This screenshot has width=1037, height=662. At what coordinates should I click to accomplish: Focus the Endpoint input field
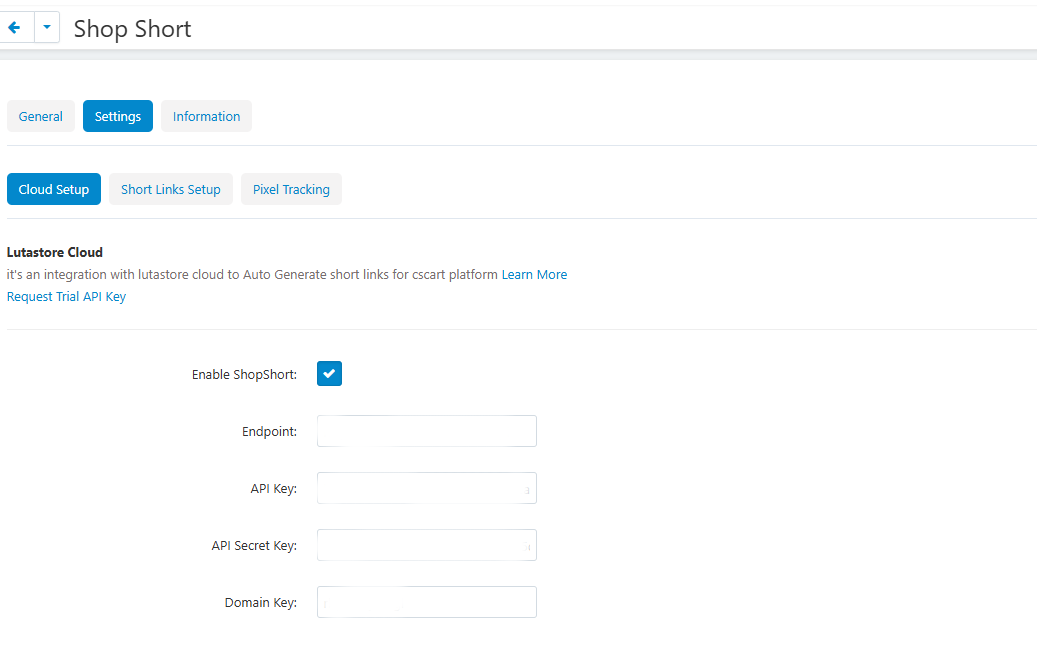click(427, 431)
